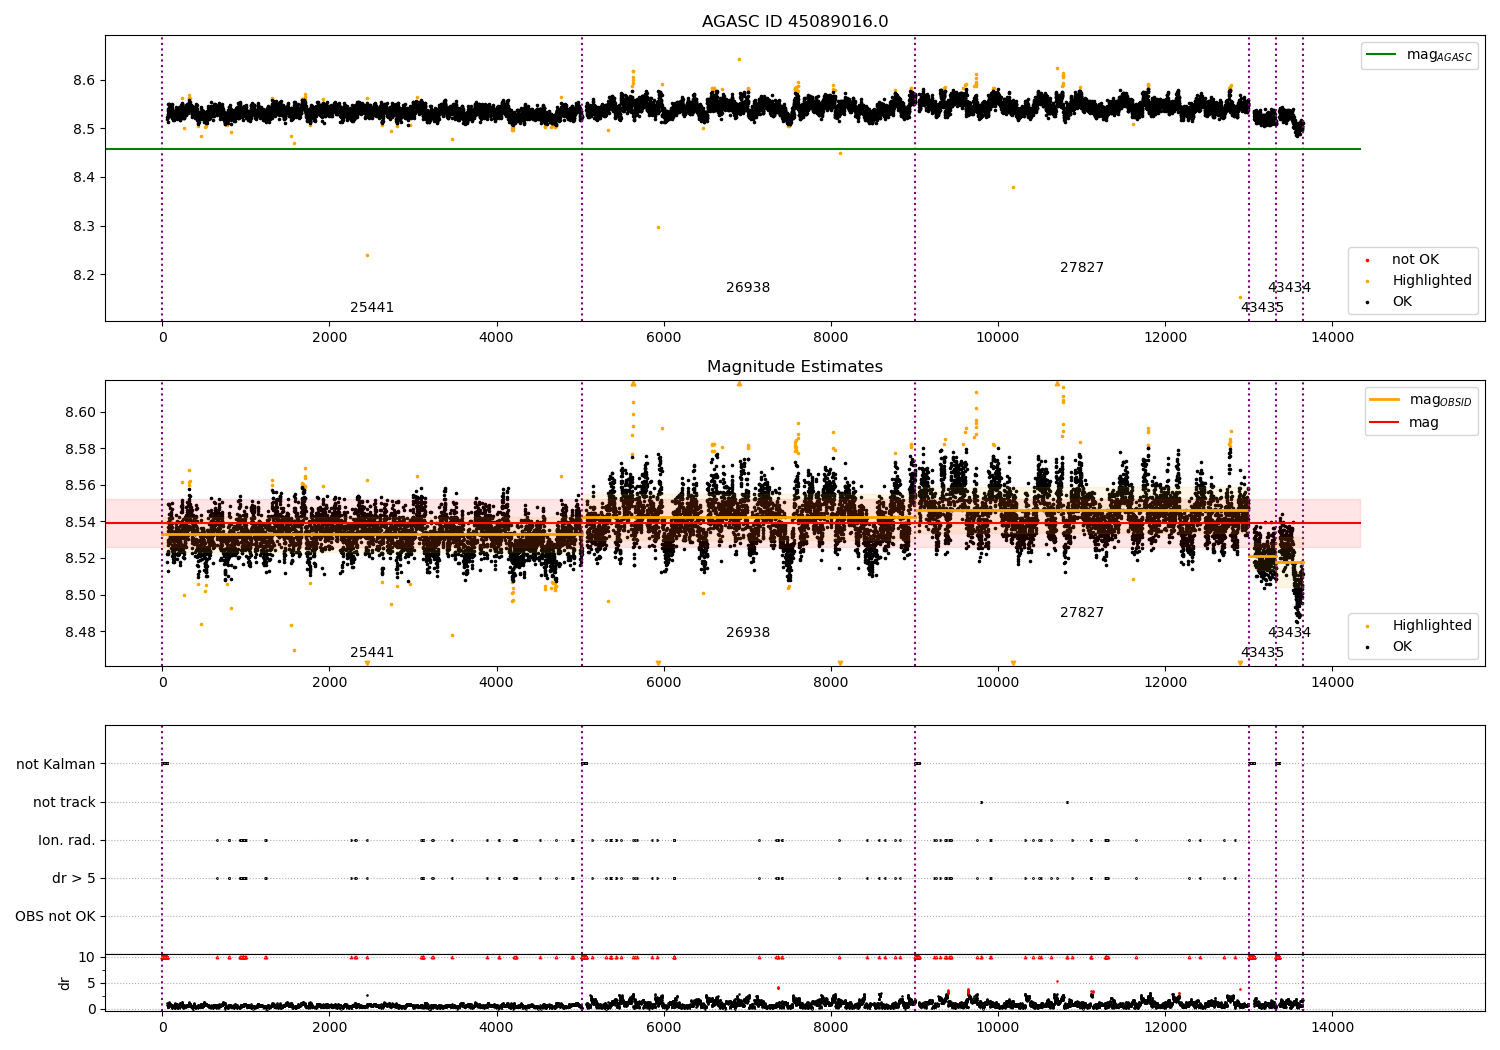Click the 'OK' legend entry in the middle plot
The width and height of the screenshot is (1500, 1050).
pyautogui.click(x=1390, y=647)
